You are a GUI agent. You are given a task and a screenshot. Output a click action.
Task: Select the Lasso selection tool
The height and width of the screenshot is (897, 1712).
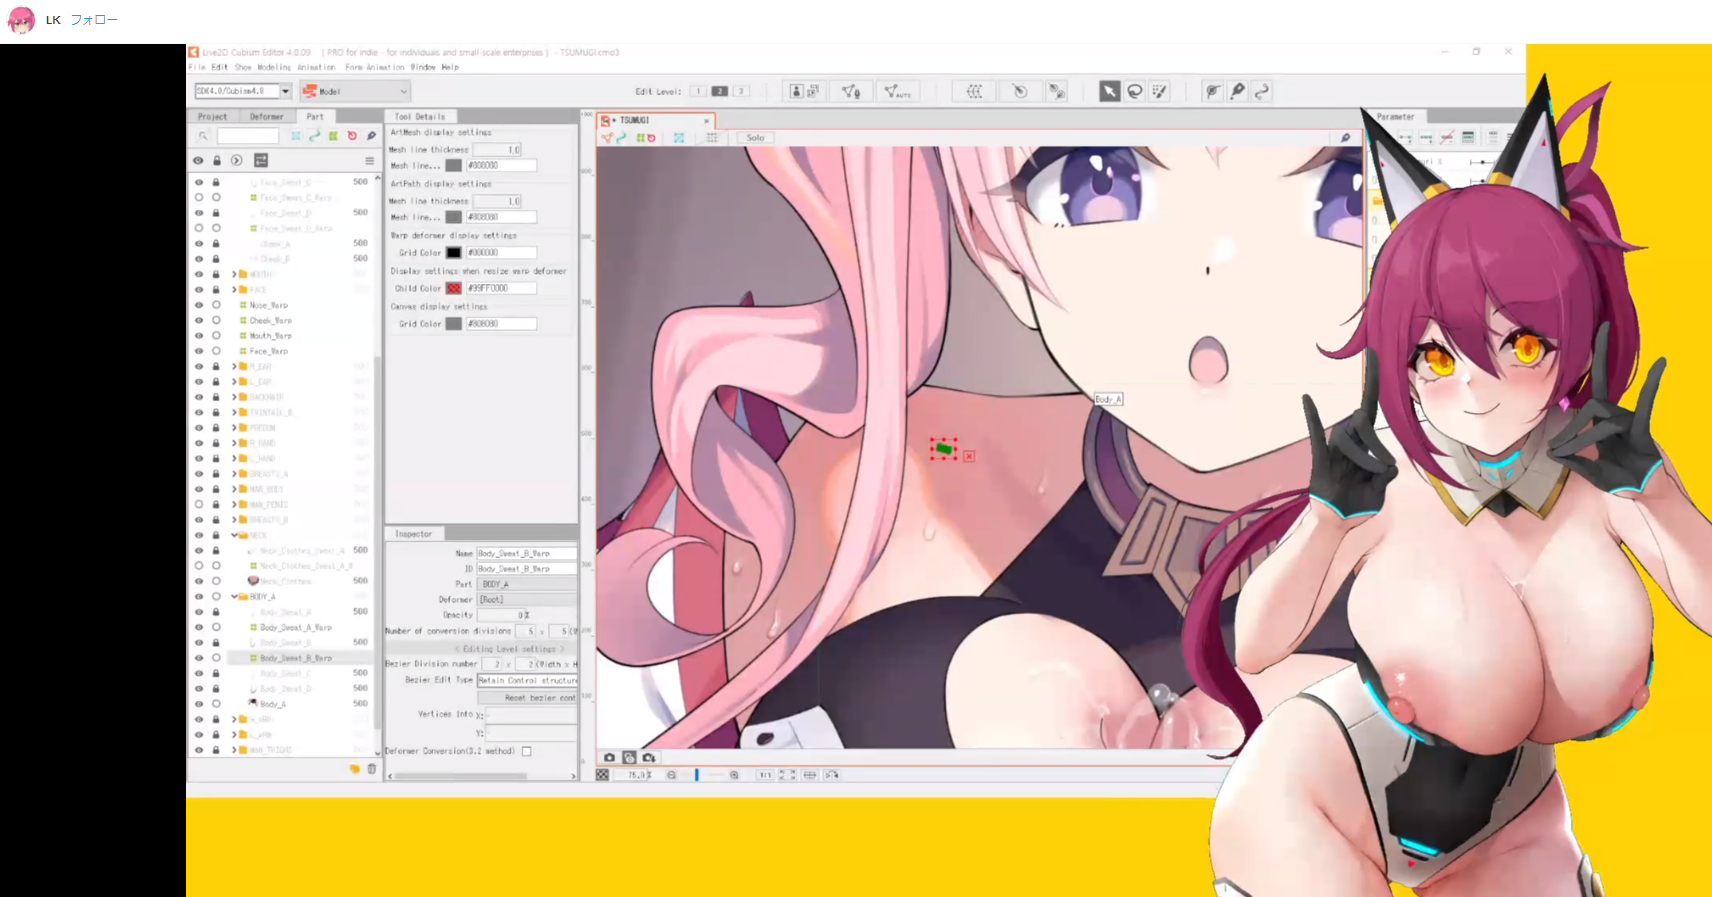point(1135,91)
